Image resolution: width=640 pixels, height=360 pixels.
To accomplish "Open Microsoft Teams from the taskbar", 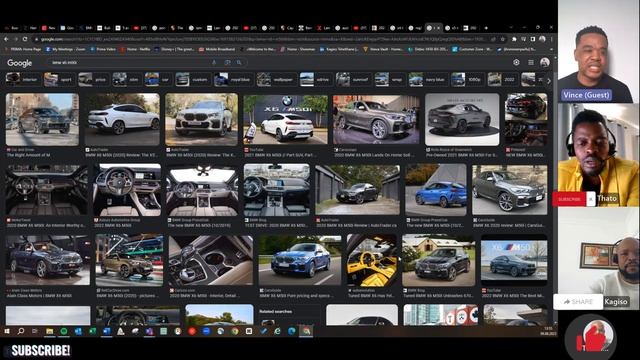I will [x=149, y=331].
